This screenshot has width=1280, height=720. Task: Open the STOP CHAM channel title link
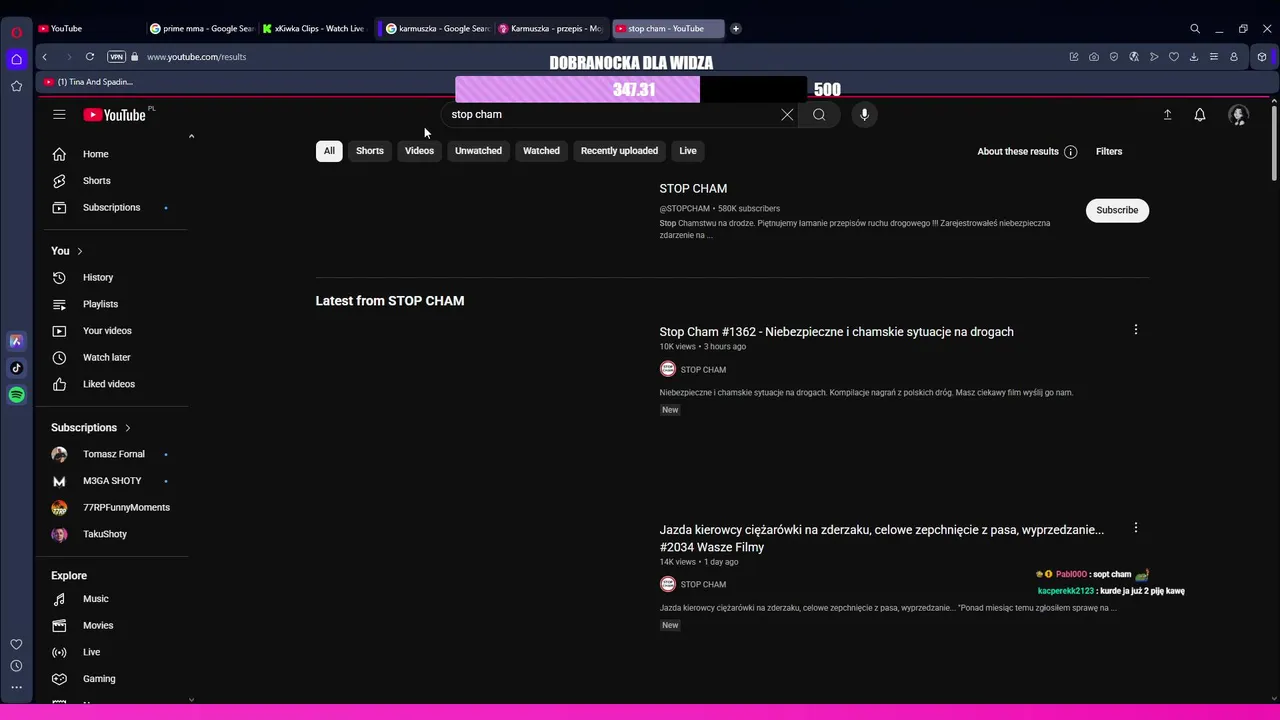click(x=693, y=189)
